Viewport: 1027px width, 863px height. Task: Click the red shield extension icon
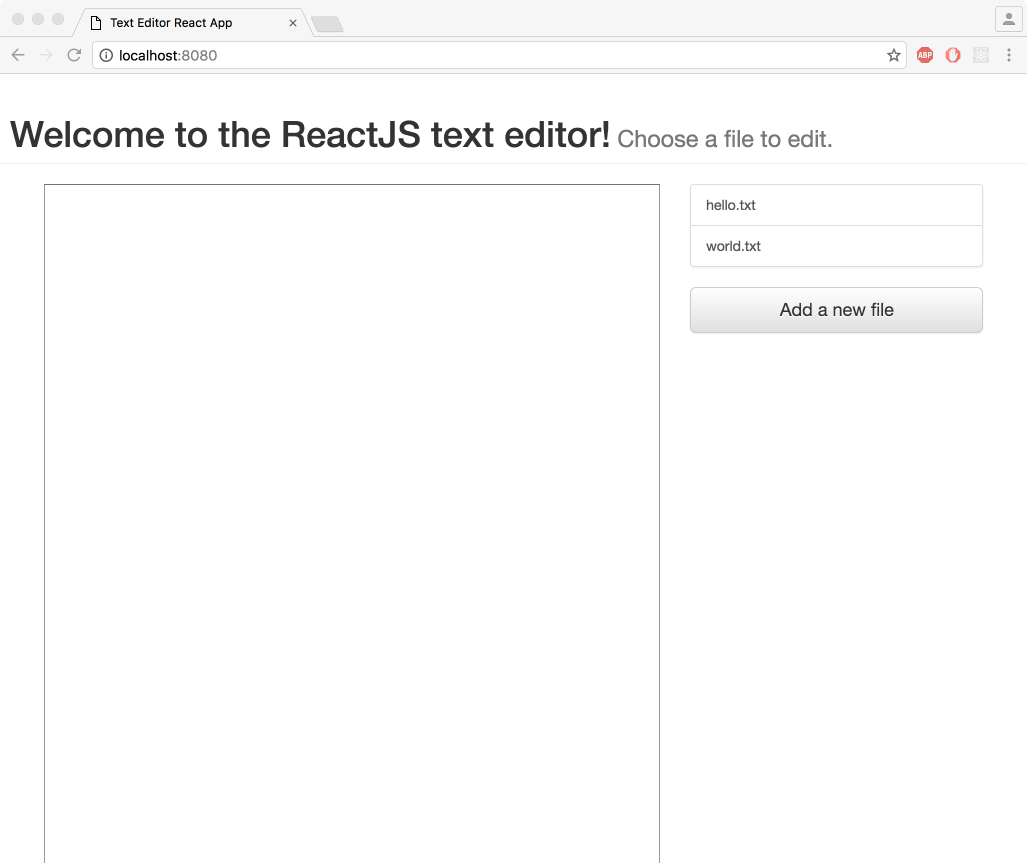click(x=953, y=56)
